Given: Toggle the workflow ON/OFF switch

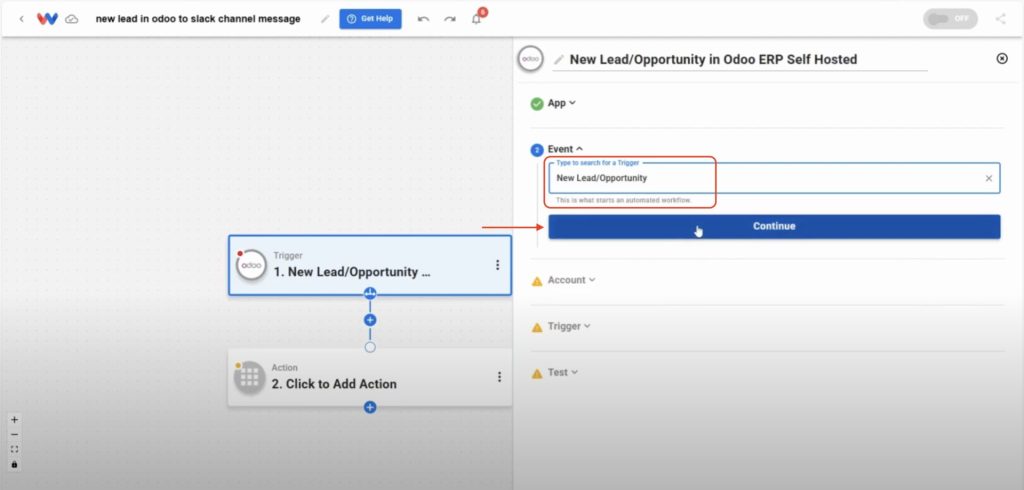Looking at the screenshot, I should click(950, 18).
